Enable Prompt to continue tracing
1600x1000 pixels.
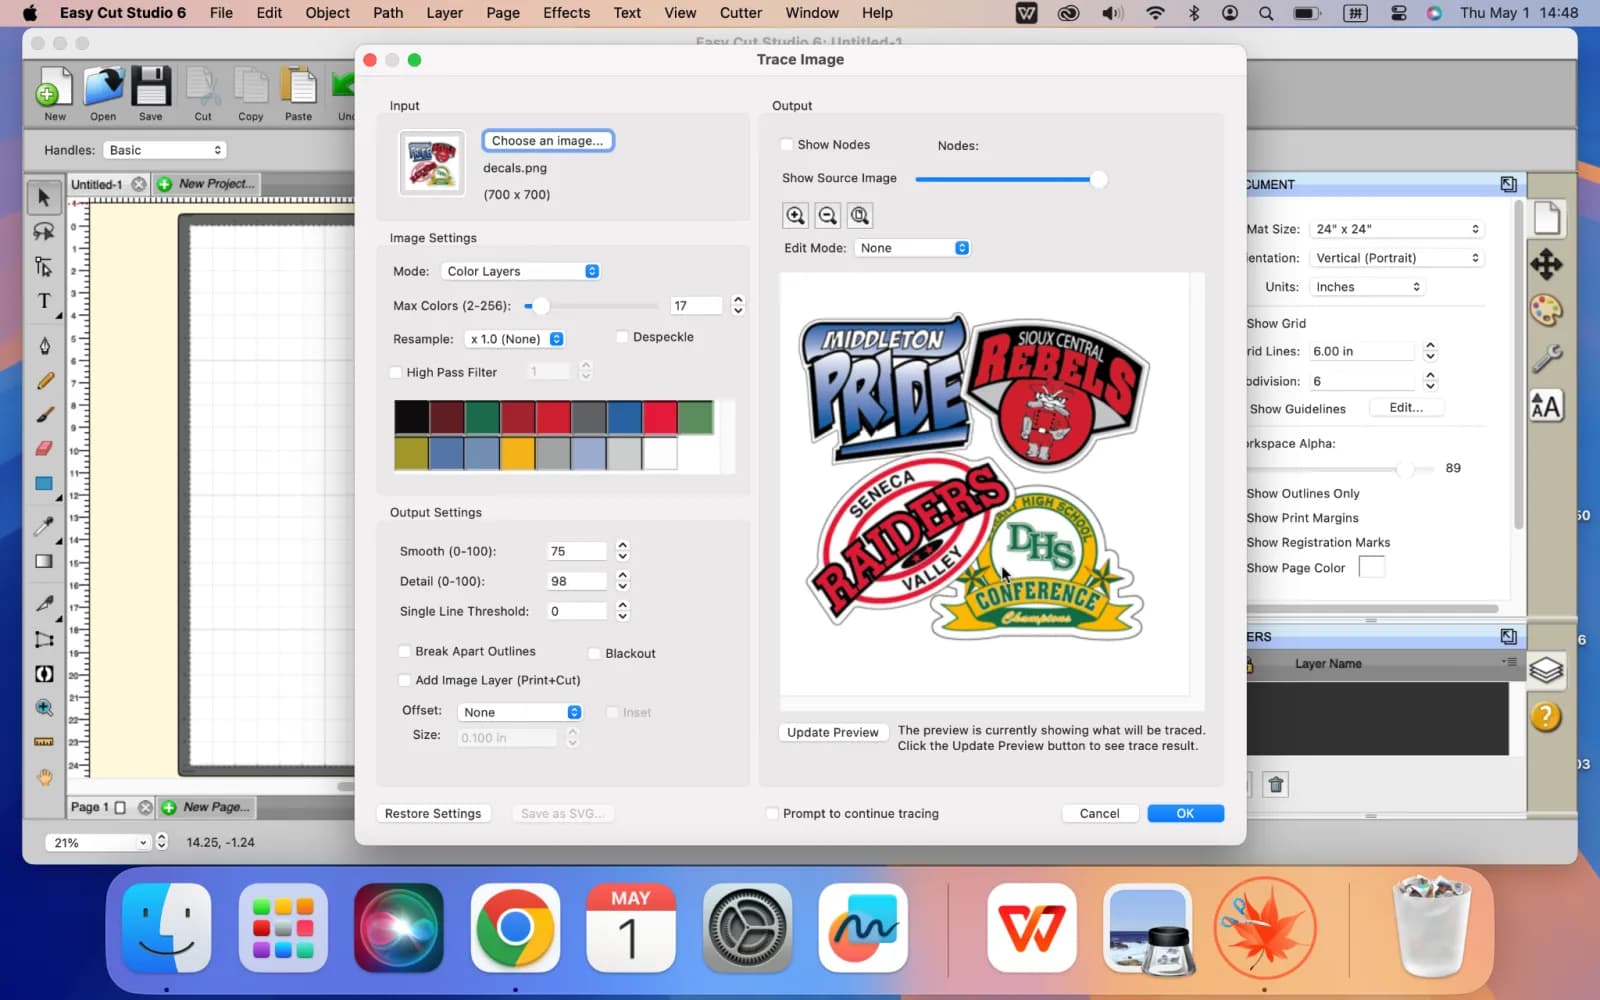pyautogui.click(x=772, y=813)
